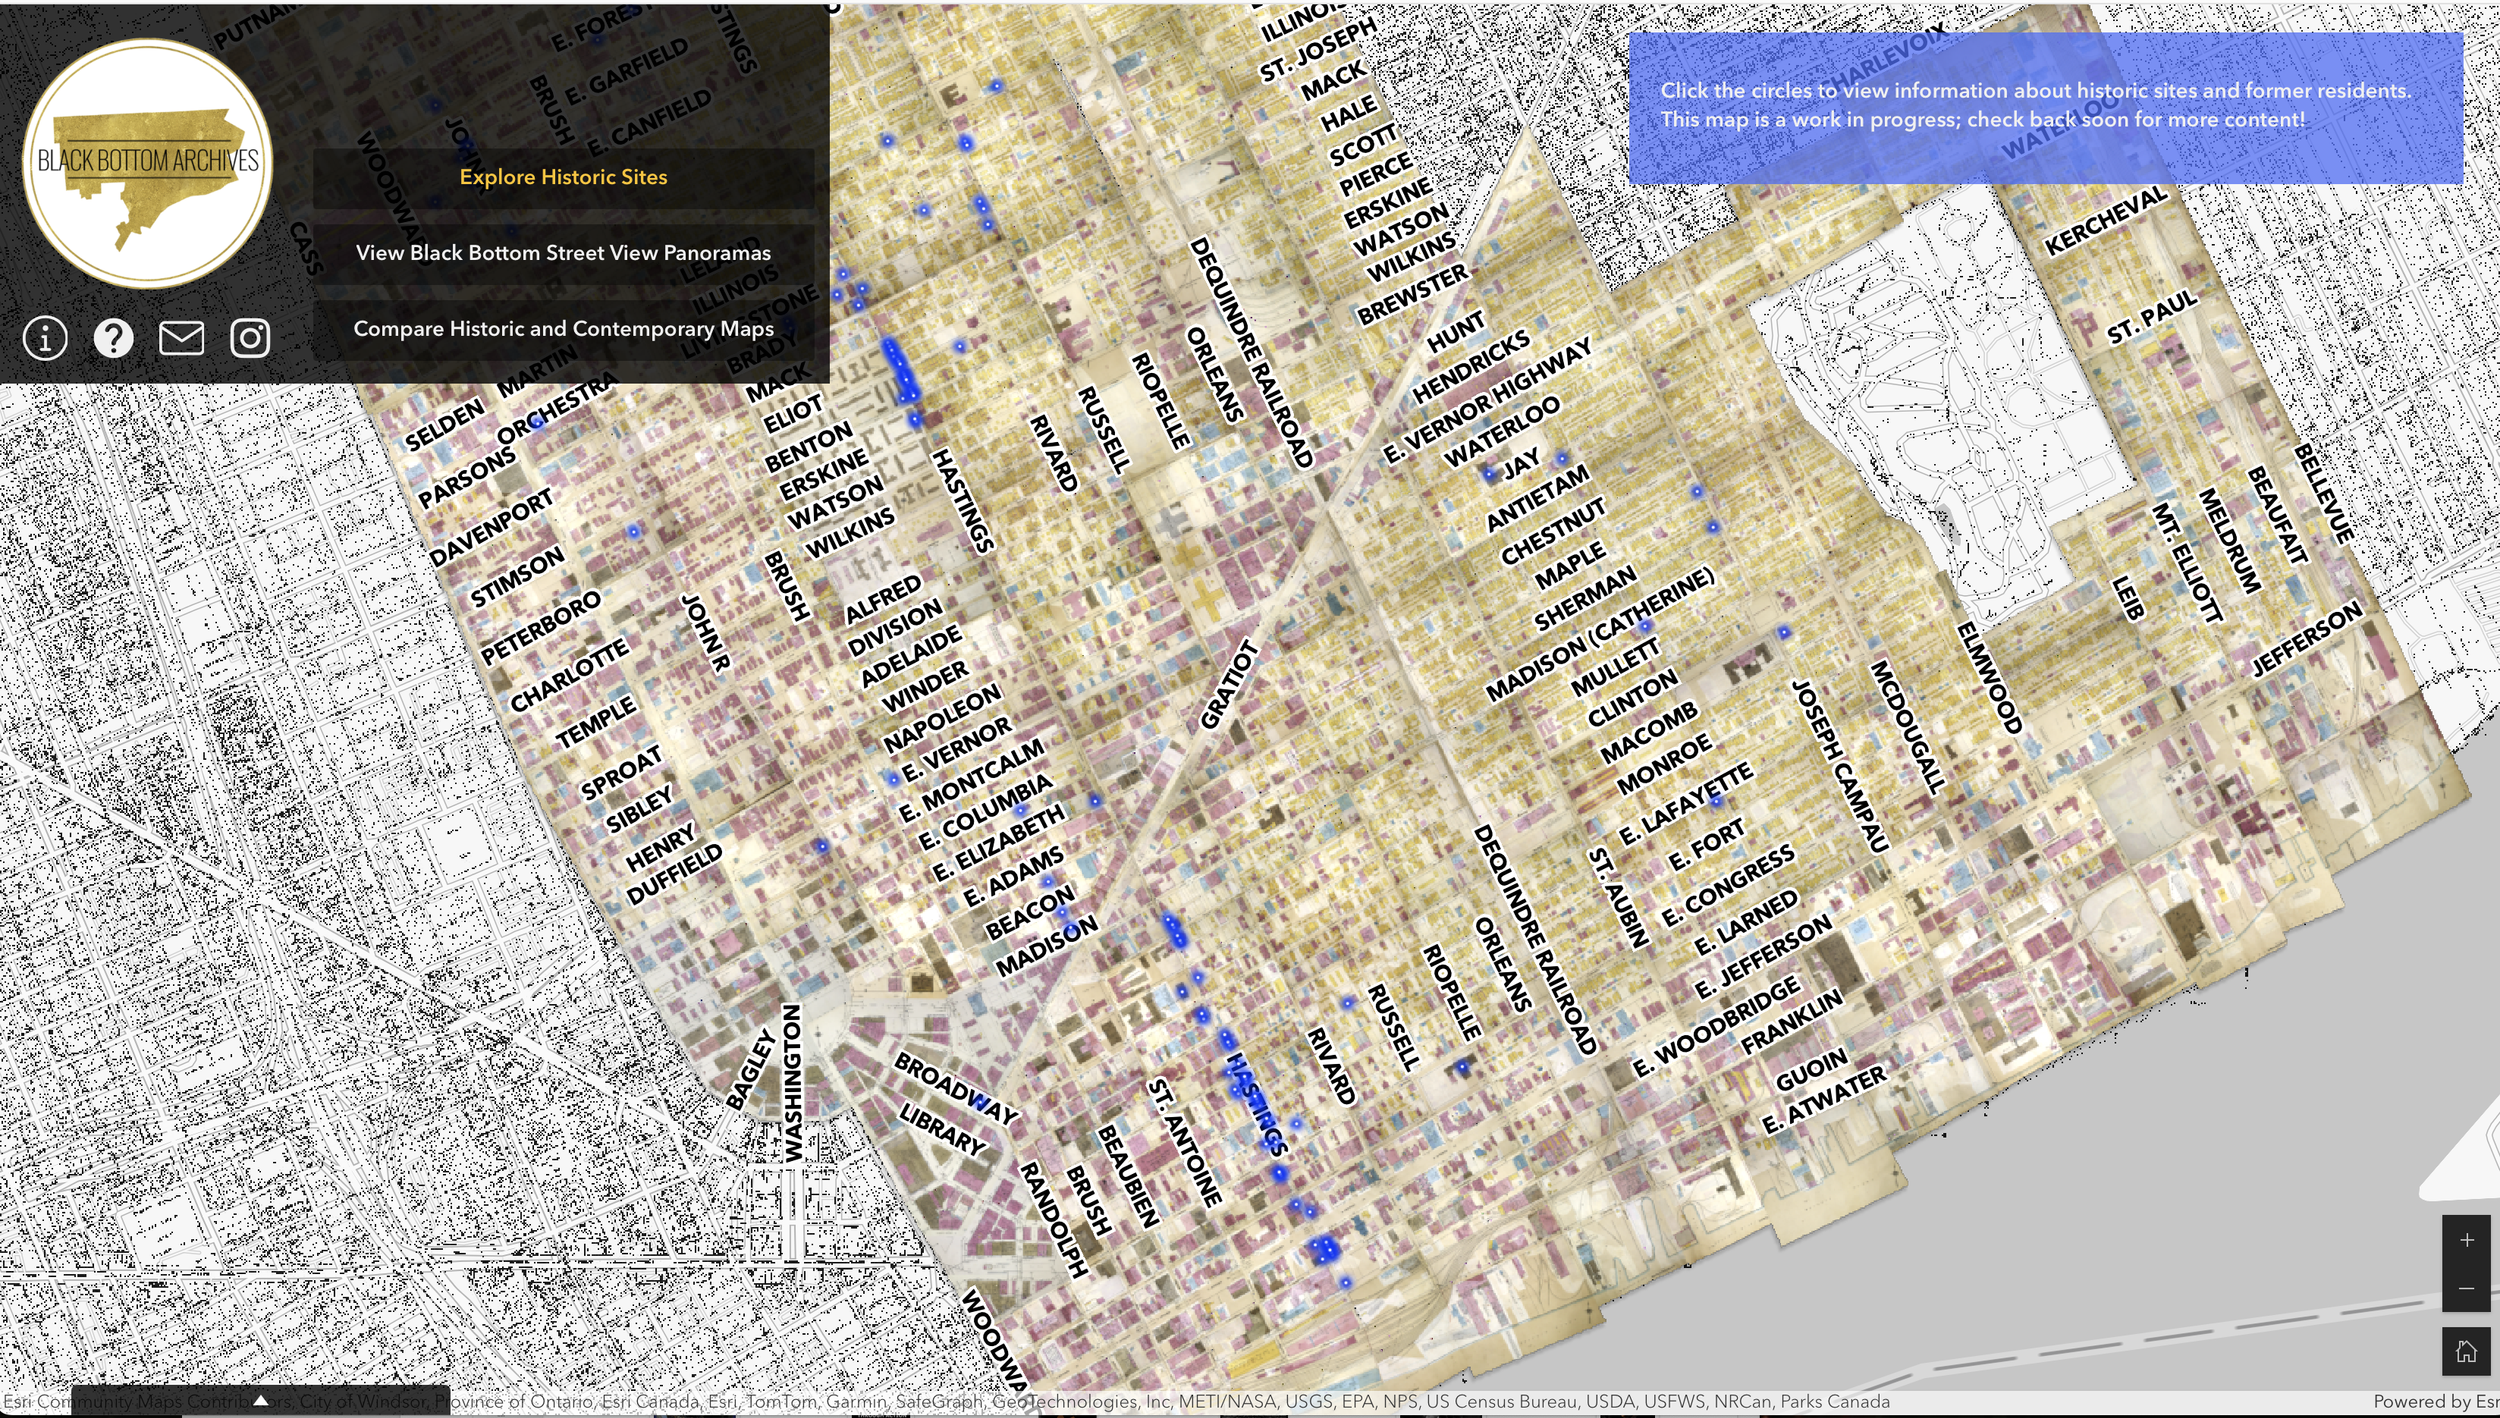This screenshot has height=1418, width=2500.
Task: Open the info icon in the sidebar
Action: click(45, 338)
